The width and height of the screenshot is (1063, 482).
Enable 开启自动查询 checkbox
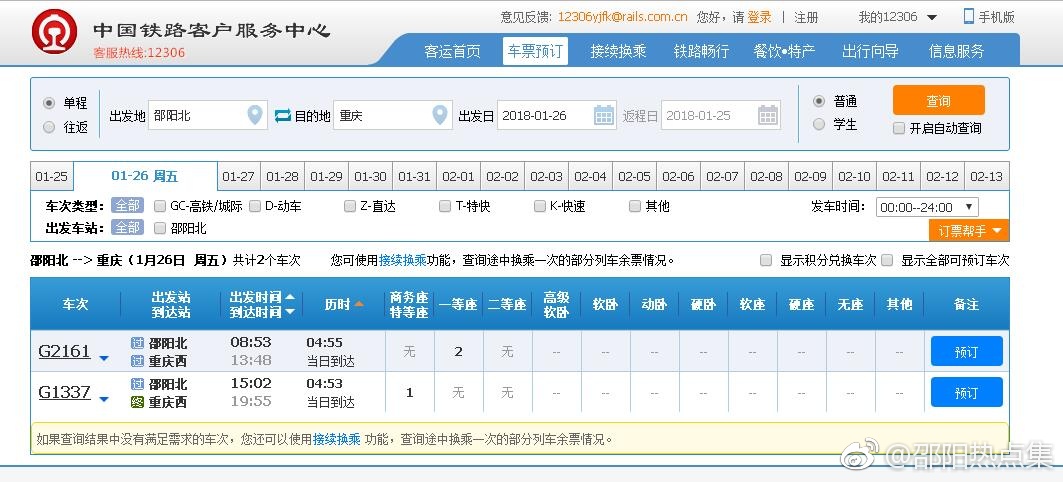pyautogui.click(x=899, y=128)
